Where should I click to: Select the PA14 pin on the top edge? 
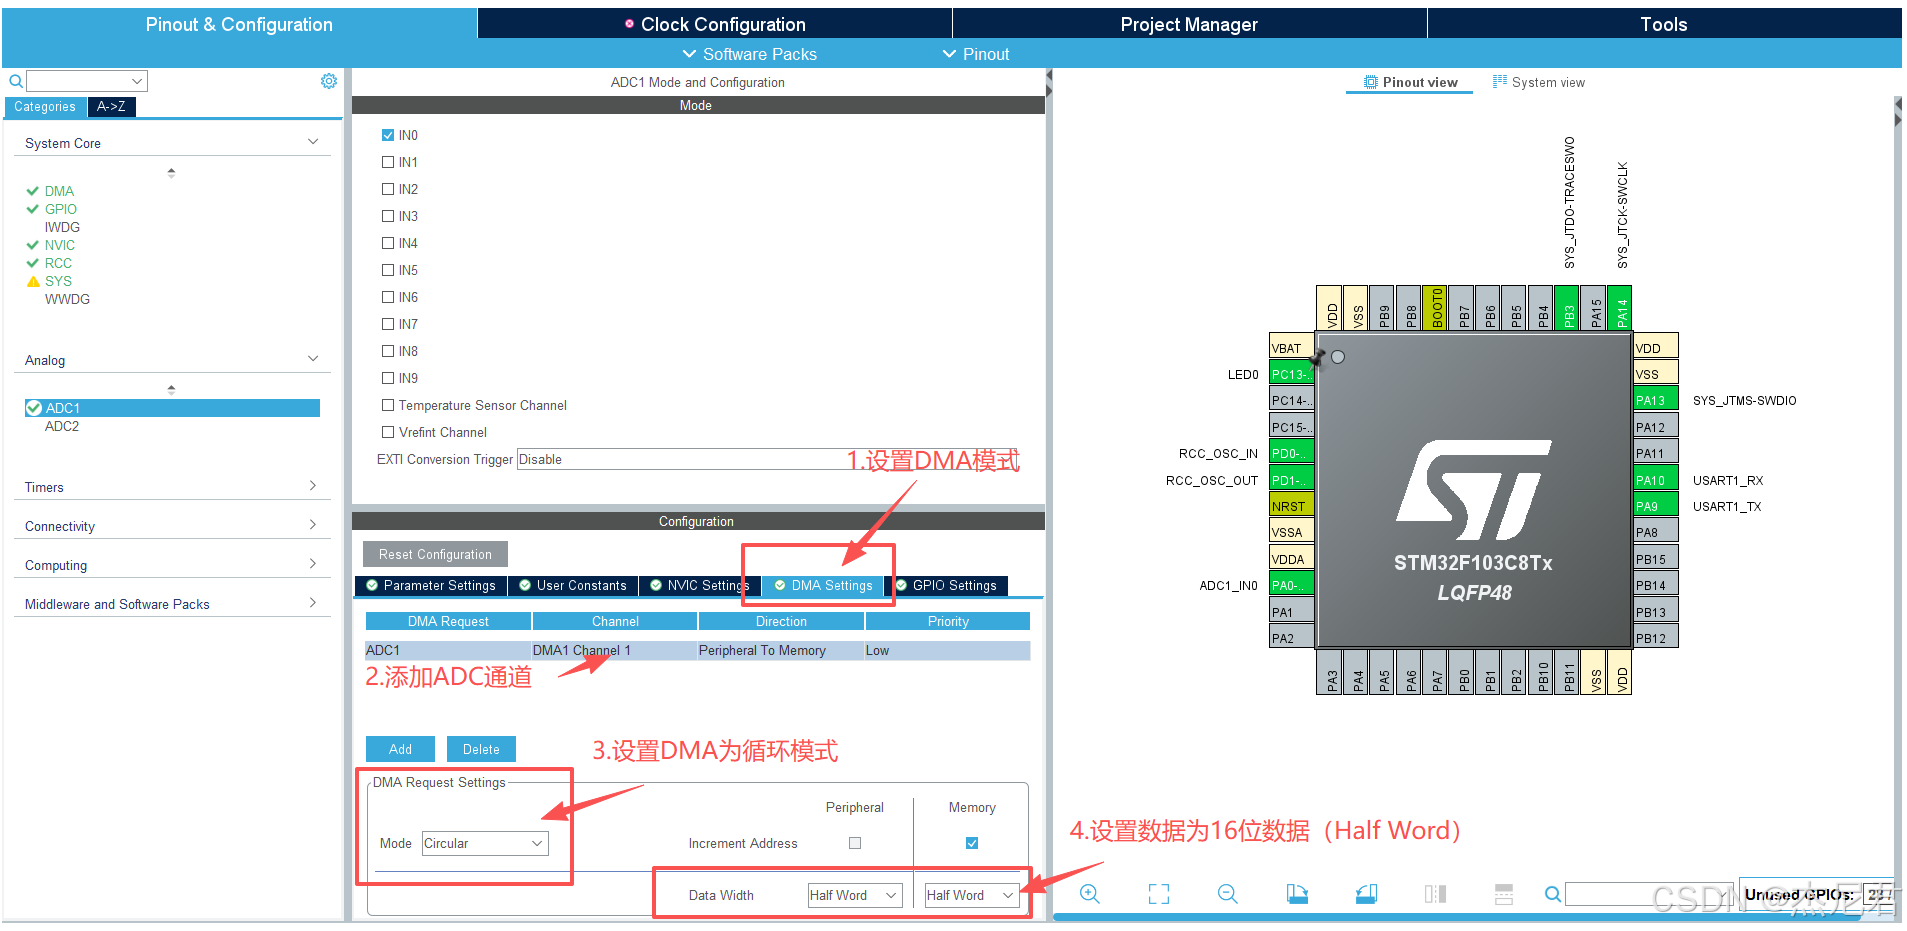(1621, 308)
